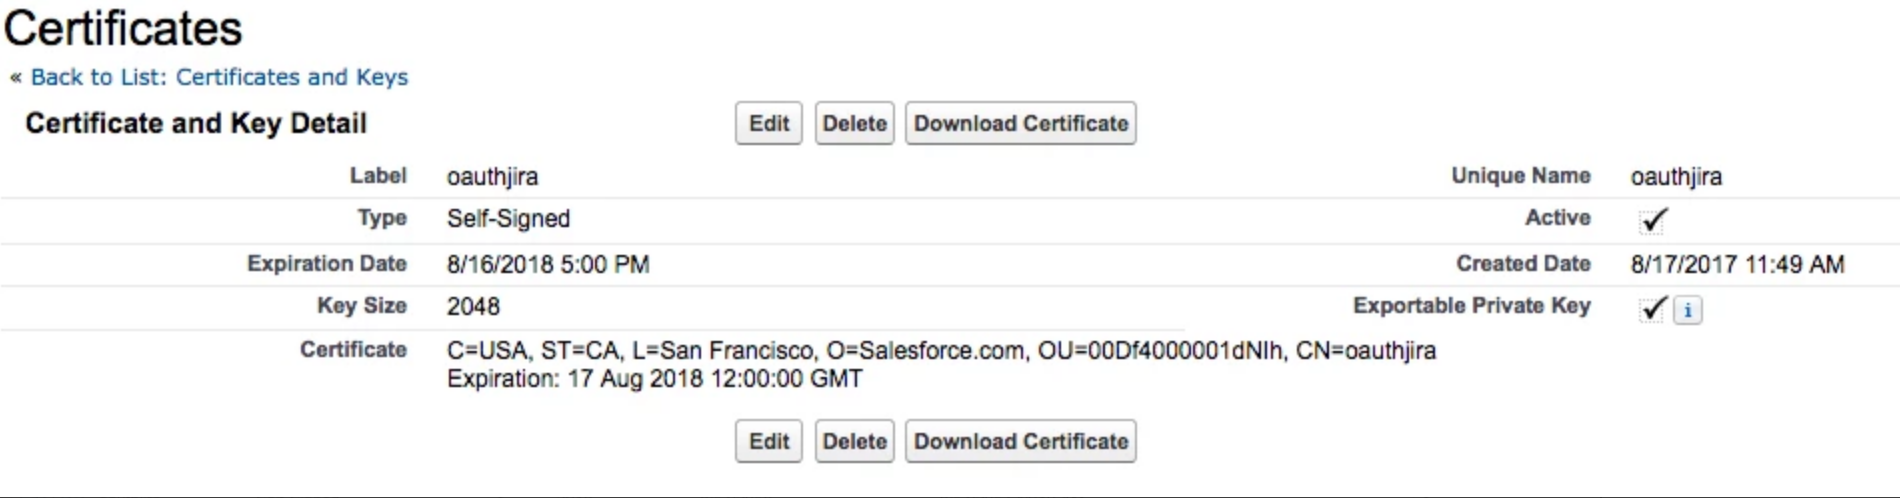Click the Self-Signed type value

pos(508,219)
